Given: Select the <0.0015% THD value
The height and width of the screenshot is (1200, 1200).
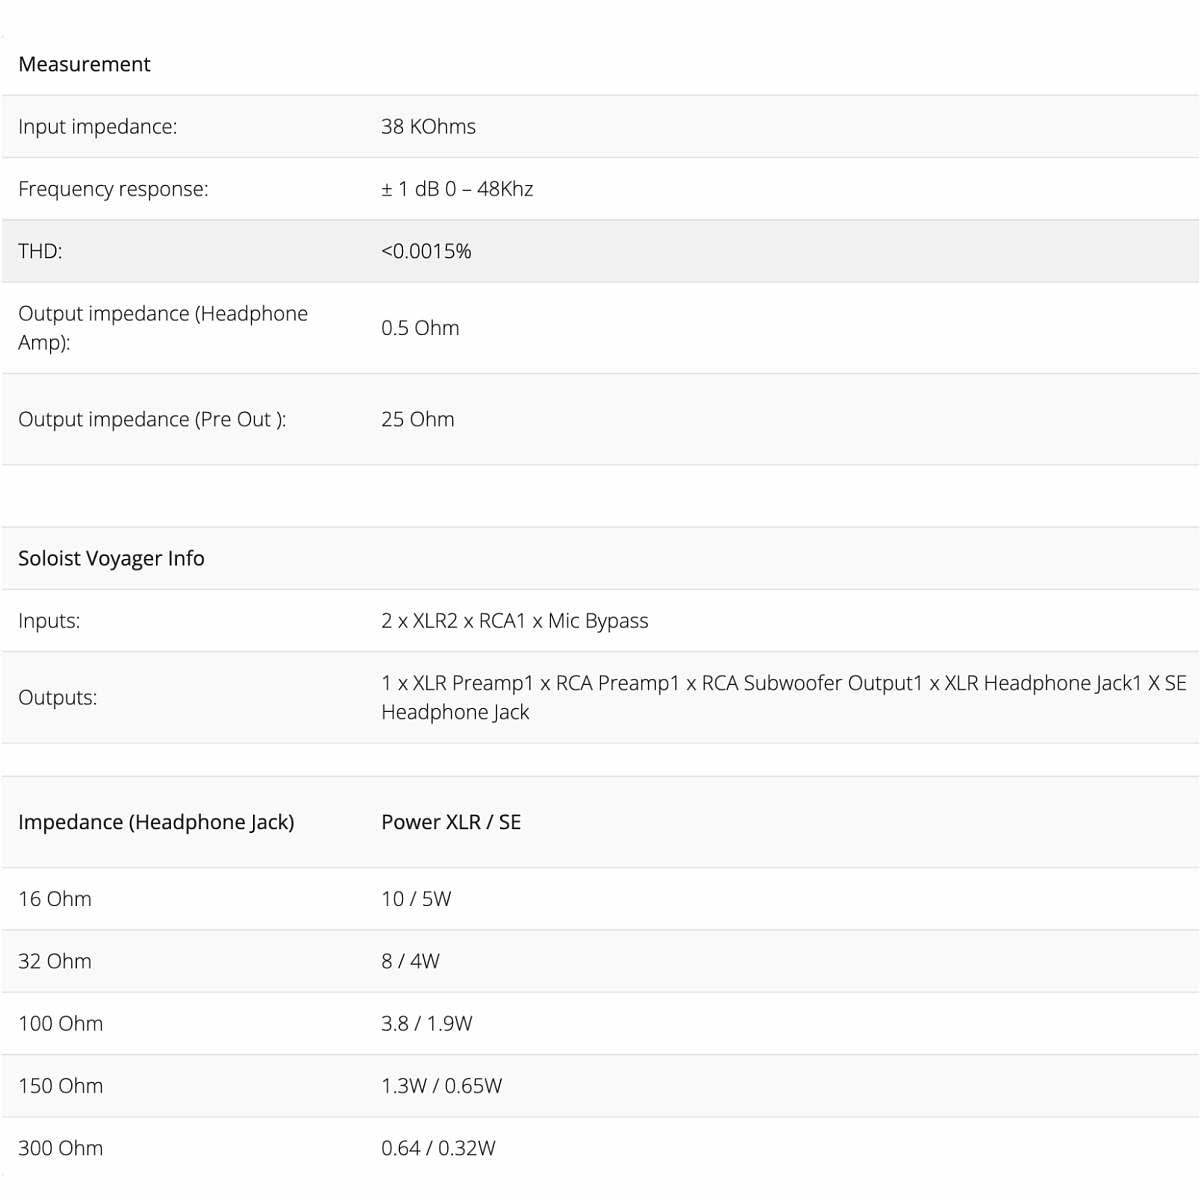Looking at the screenshot, I should click(426, 251).
